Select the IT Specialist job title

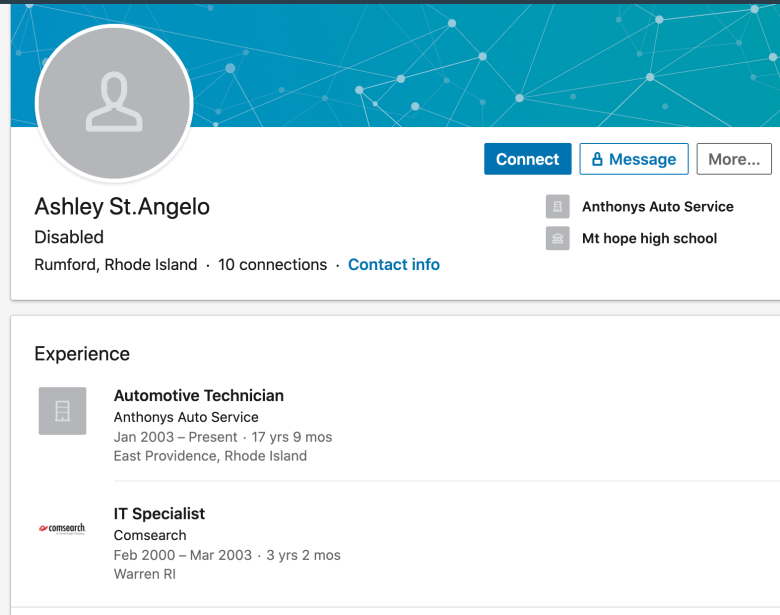(160, 514)
